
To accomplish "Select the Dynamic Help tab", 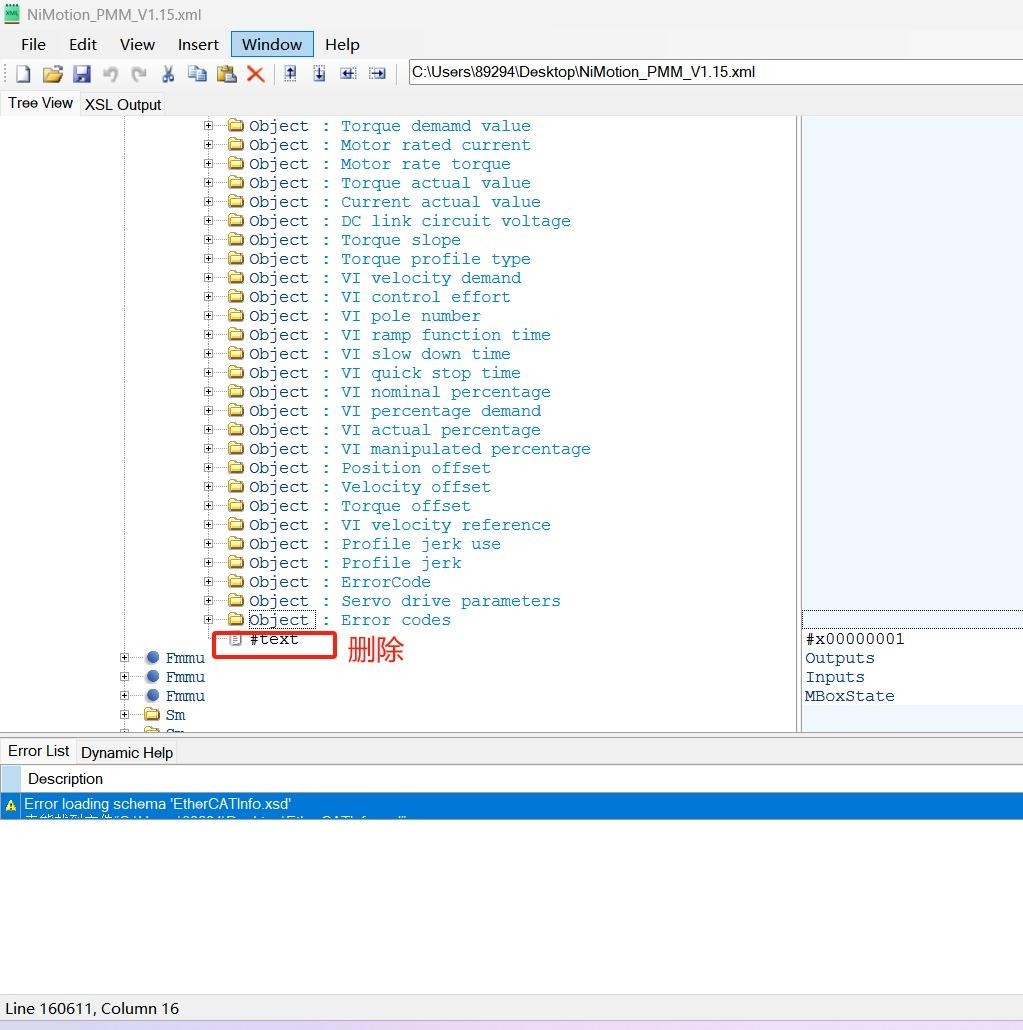I will coord(127,753).
